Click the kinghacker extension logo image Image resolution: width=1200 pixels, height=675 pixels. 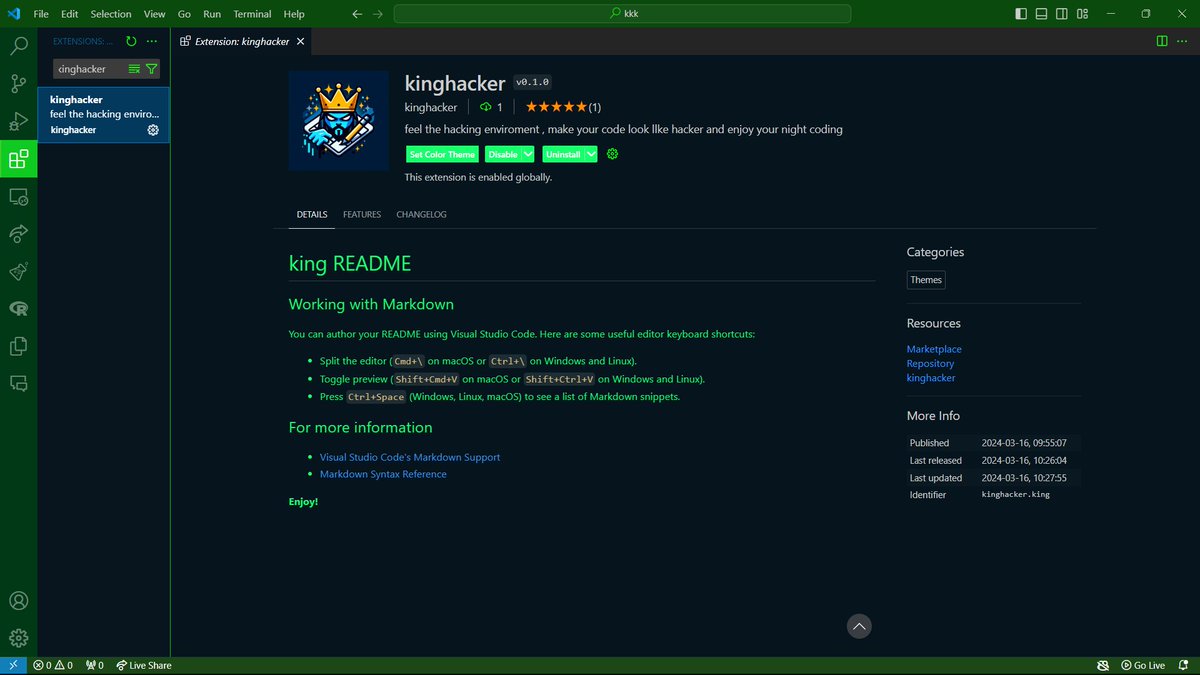pyautogui.click(x=339, y=120)
